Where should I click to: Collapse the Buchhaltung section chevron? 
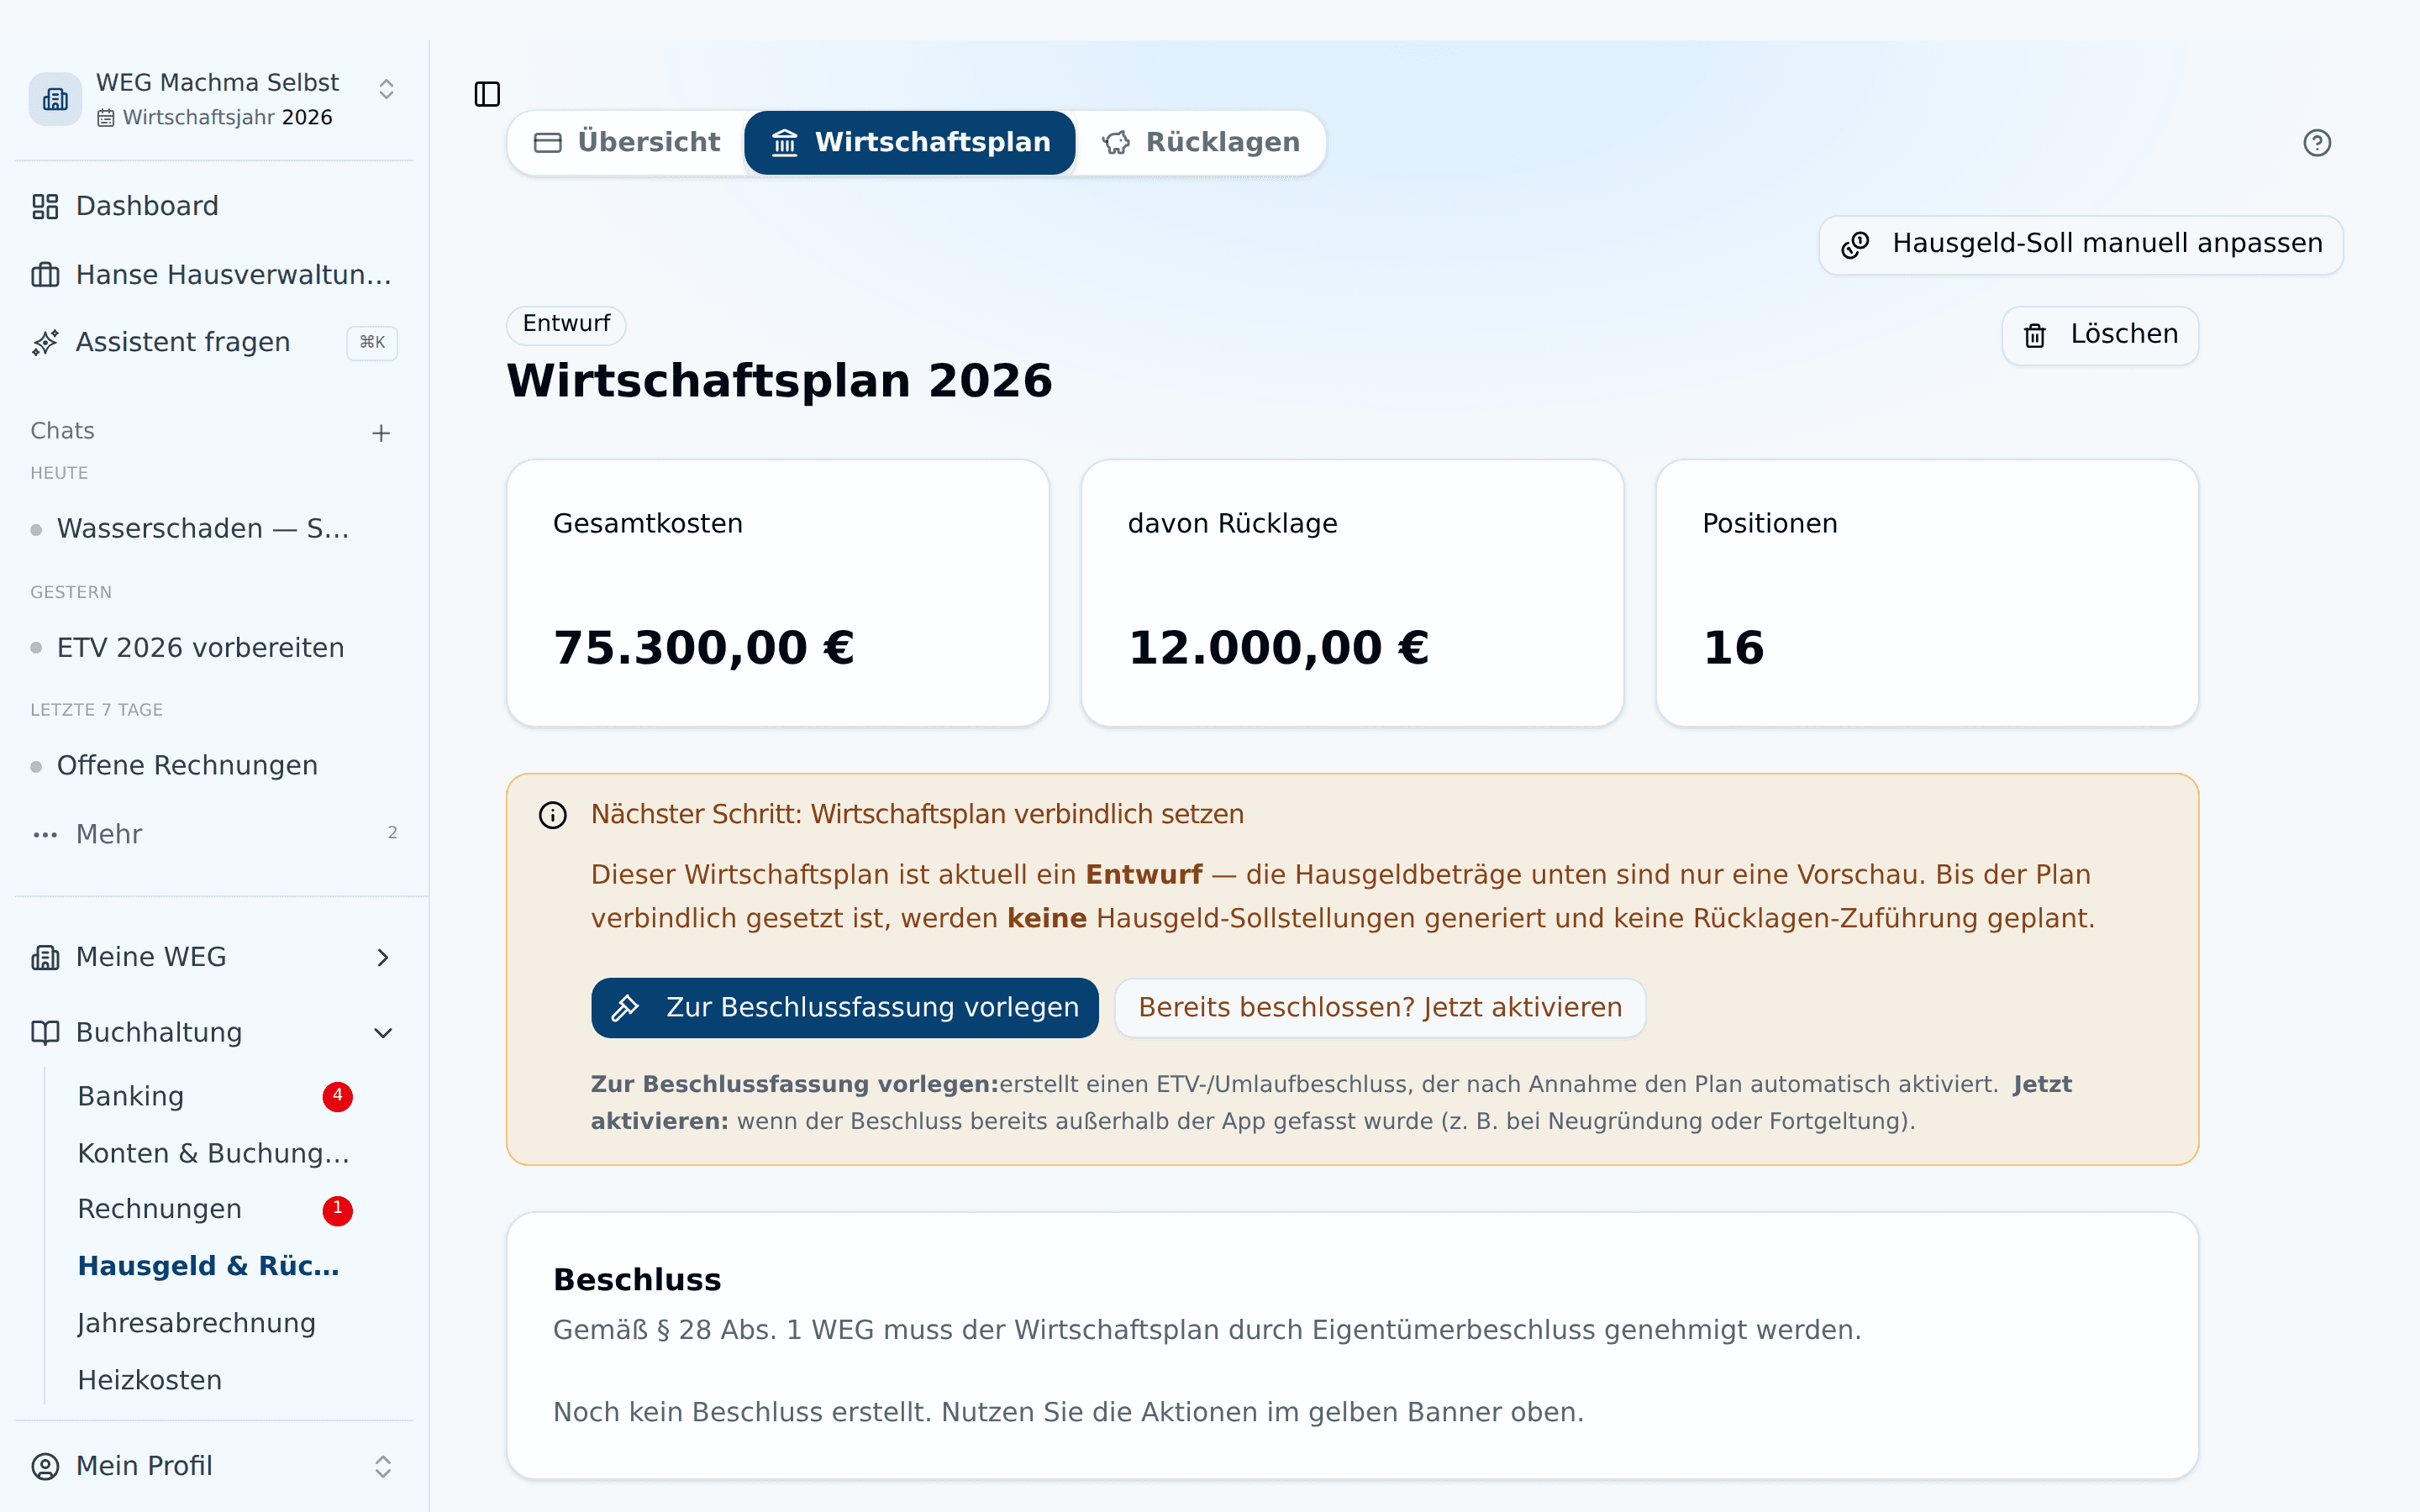click(383, 1033)
